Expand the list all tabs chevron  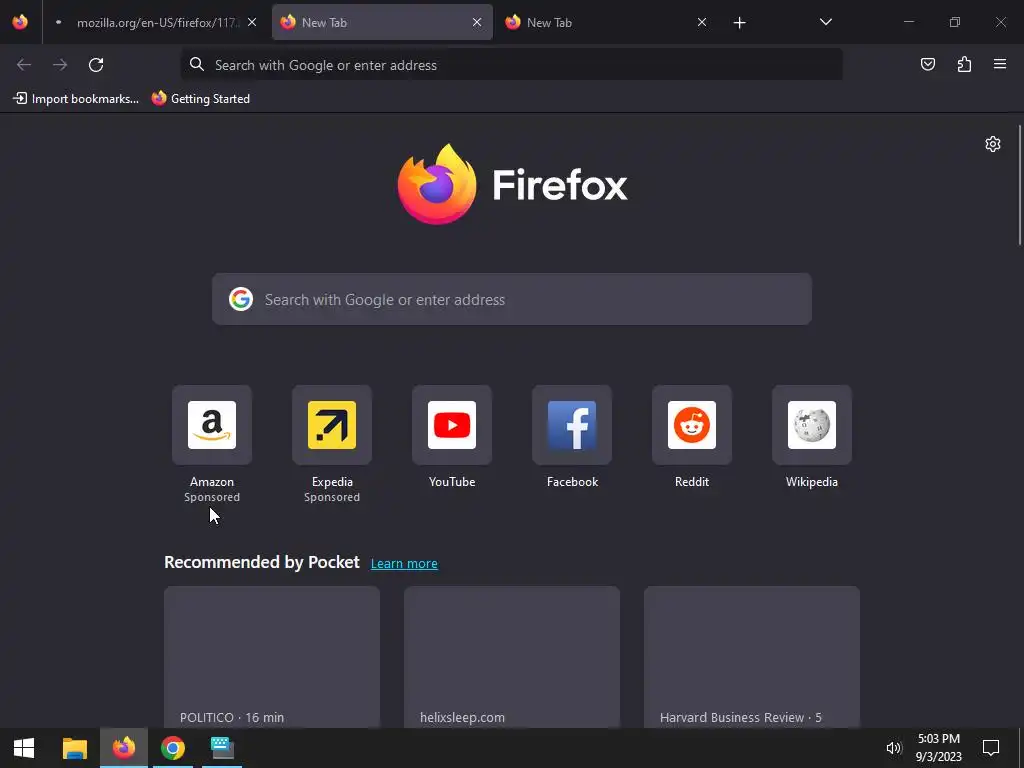click(825, 22)
